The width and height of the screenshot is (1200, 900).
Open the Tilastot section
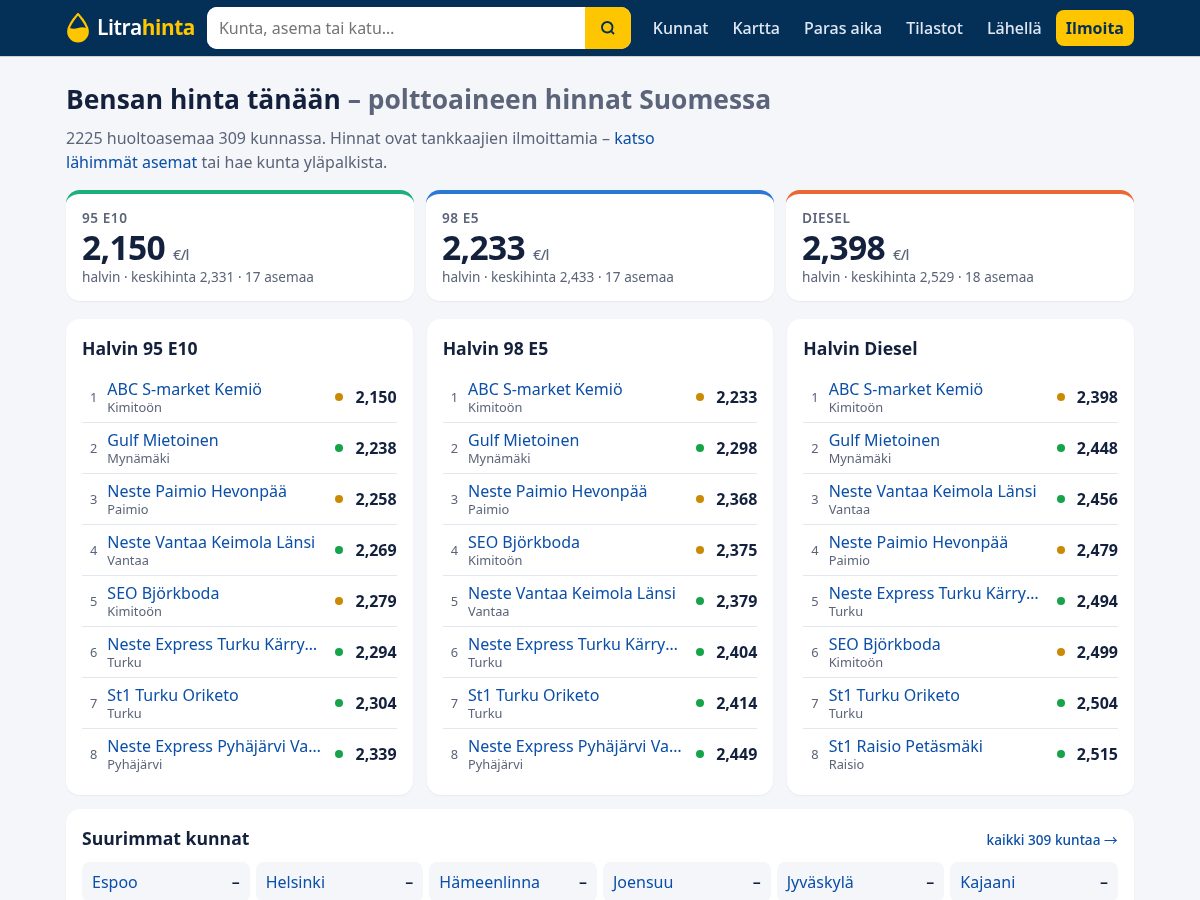pyautogui.click(x=934, y=28)
